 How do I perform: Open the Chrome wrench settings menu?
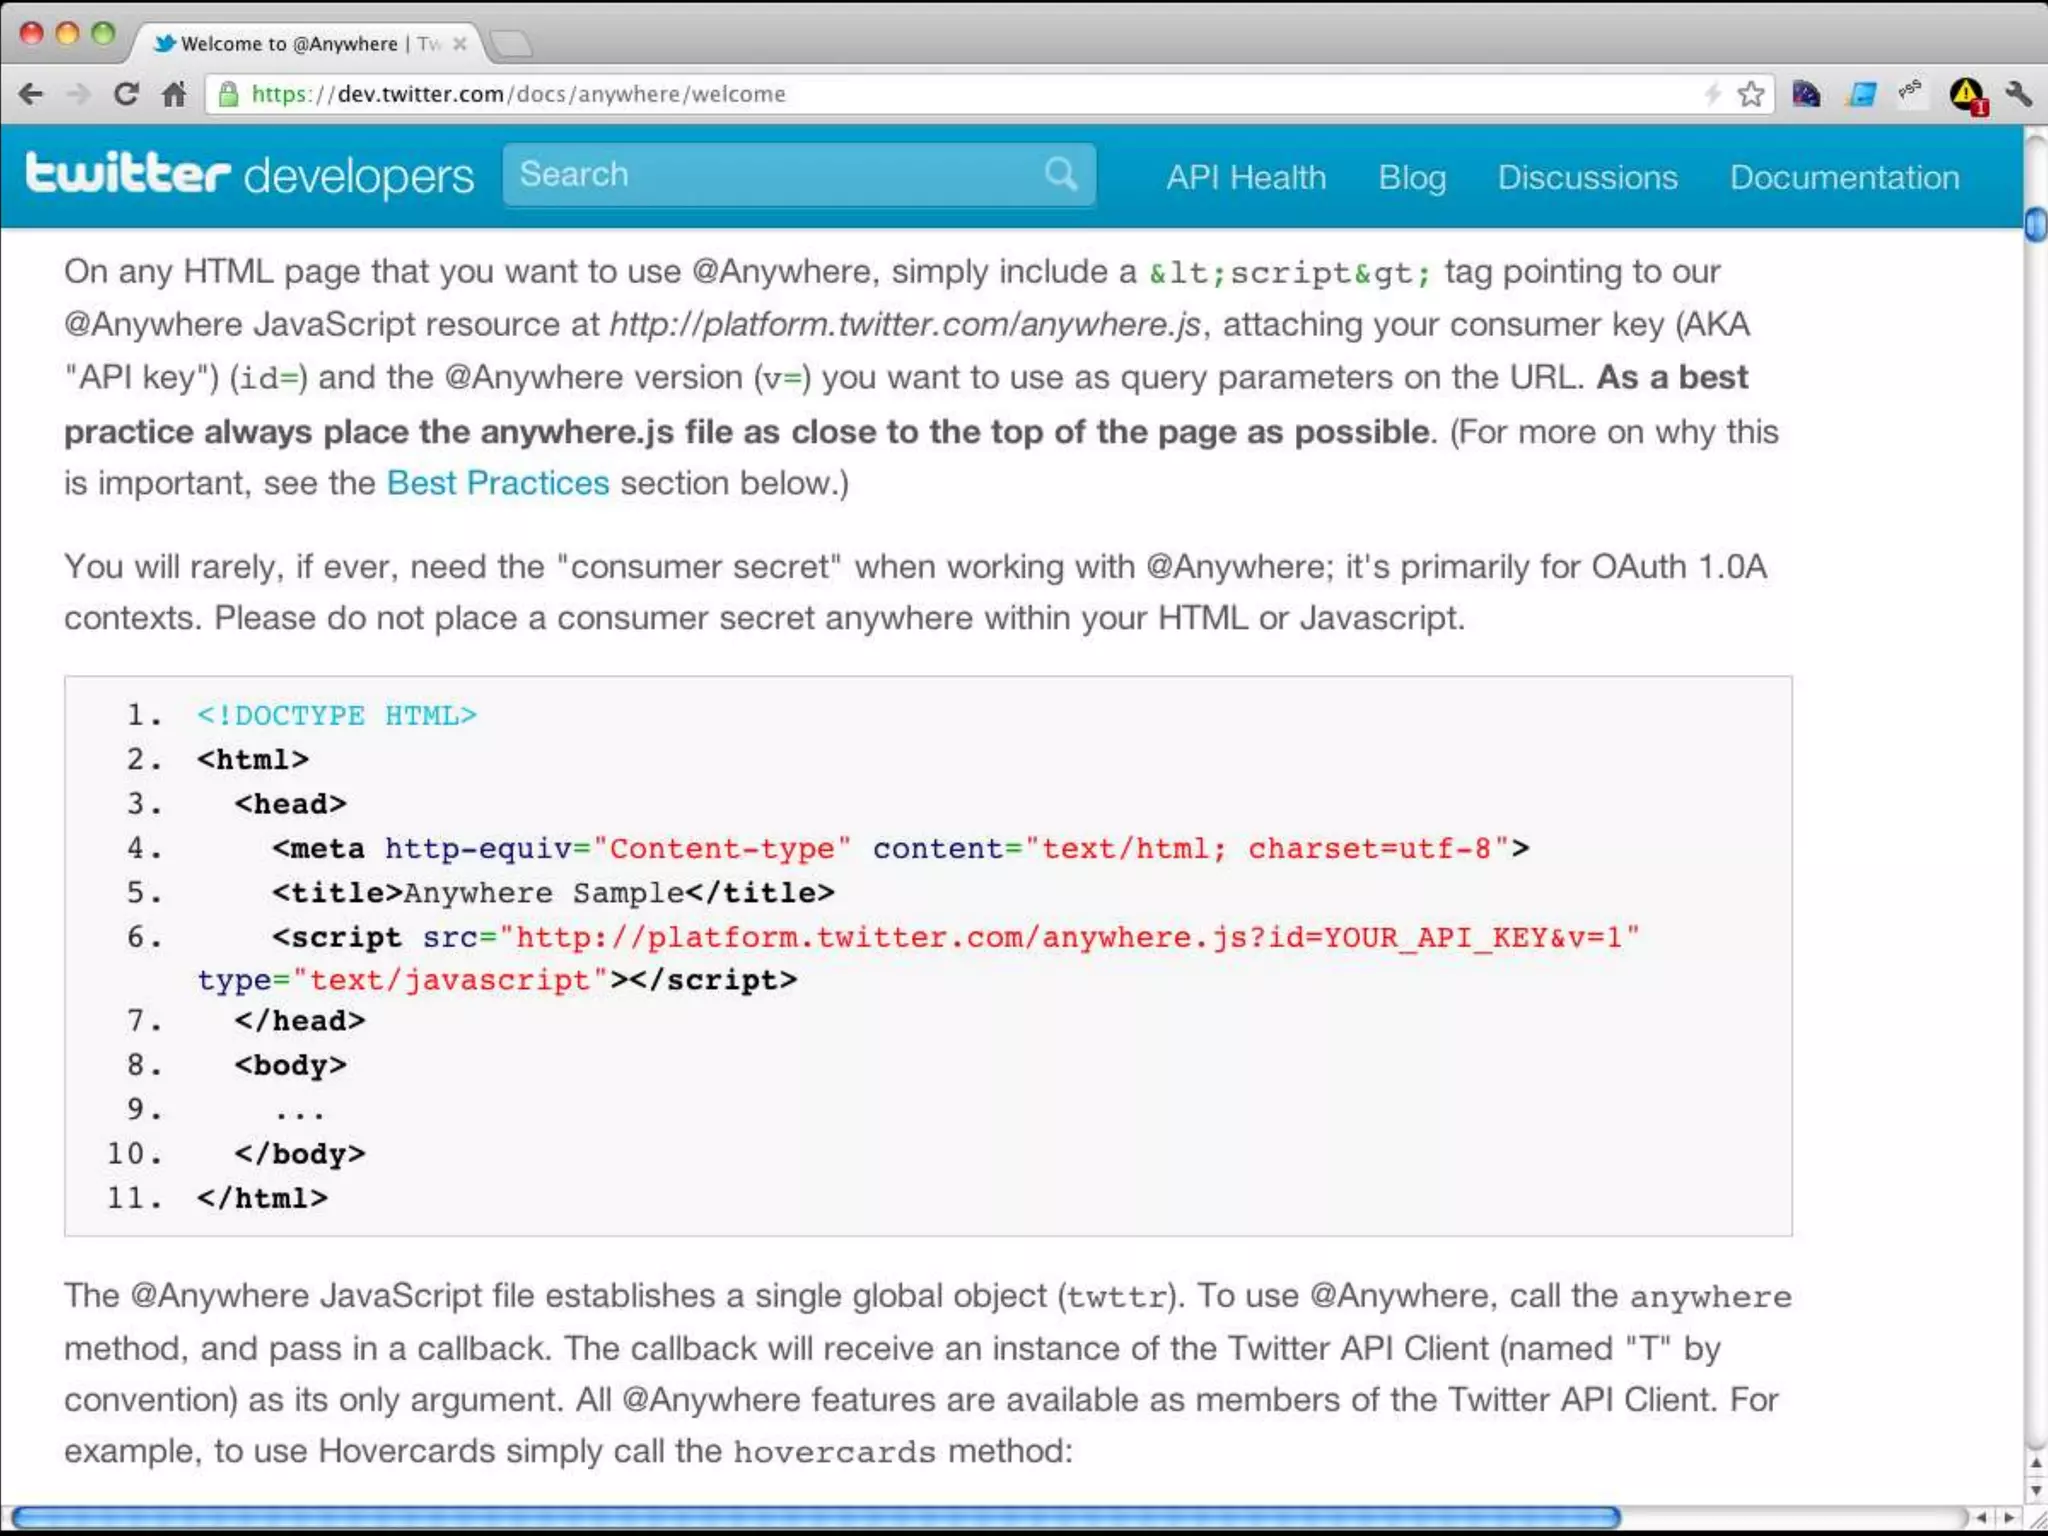[x=2018, y=94]
